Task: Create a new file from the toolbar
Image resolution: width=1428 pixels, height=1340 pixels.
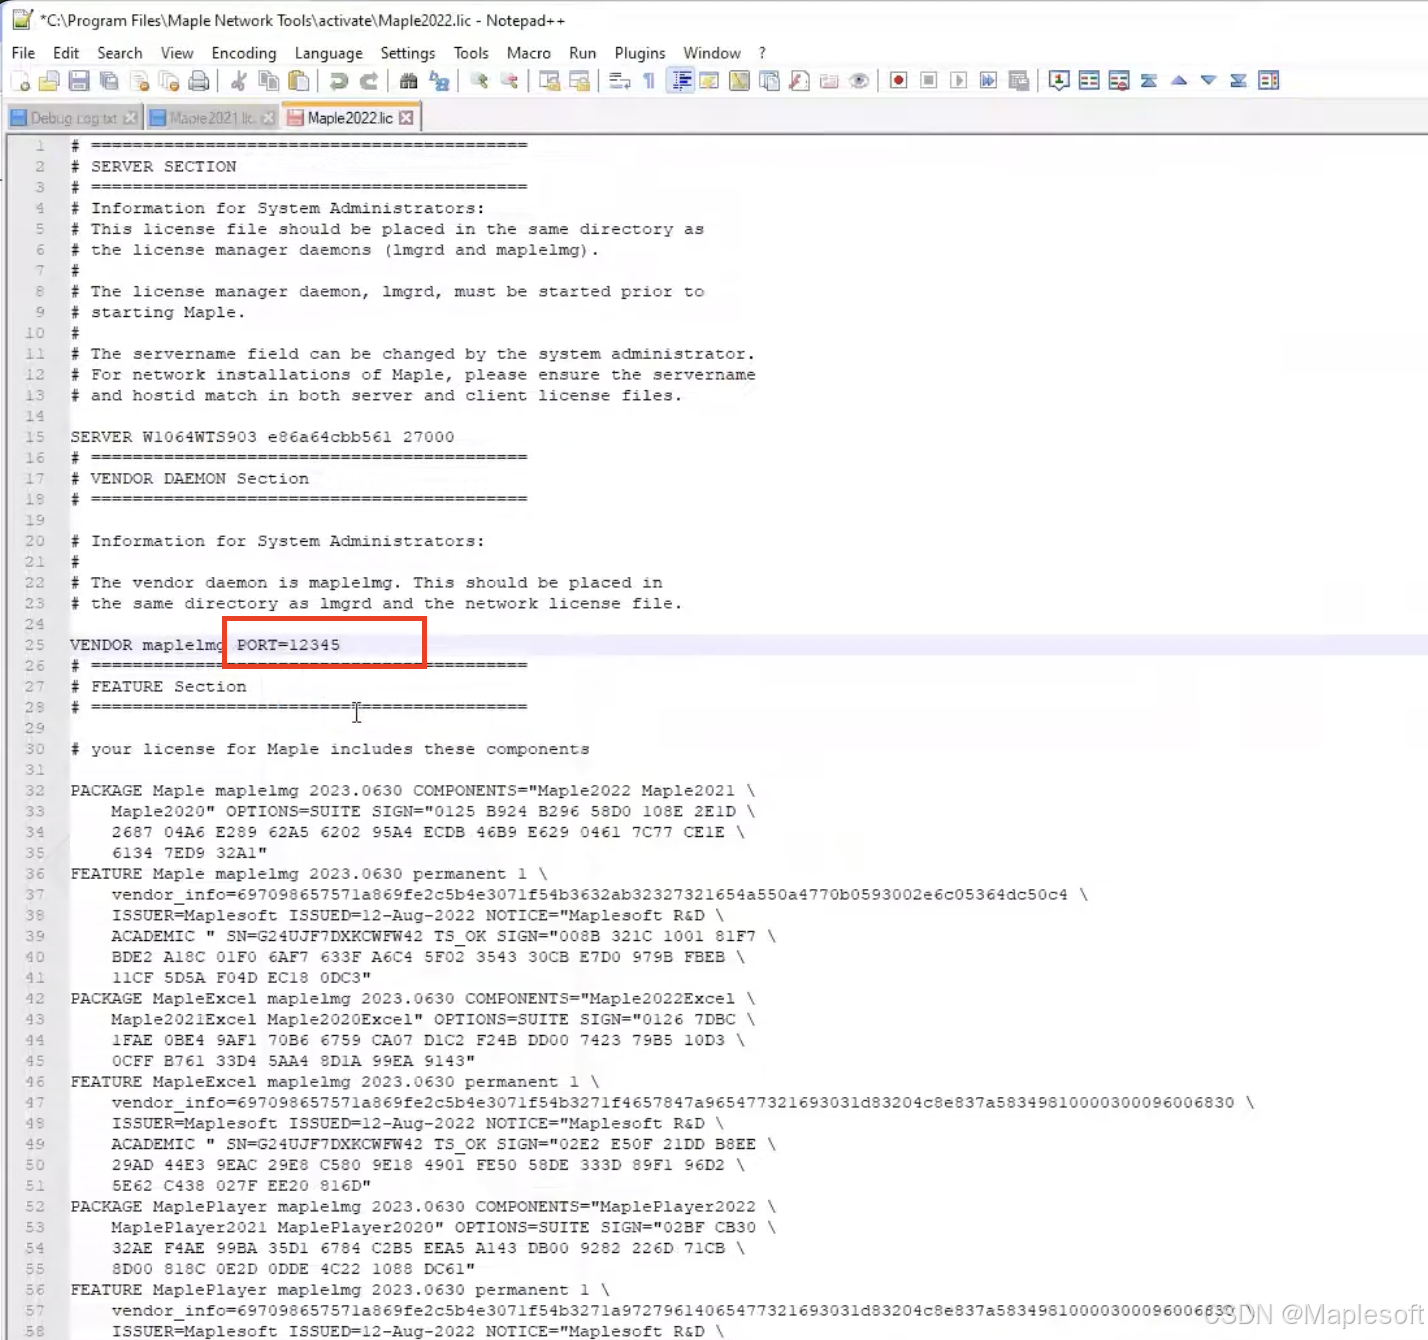Action: pyautogui.click(x=20, y=81)
